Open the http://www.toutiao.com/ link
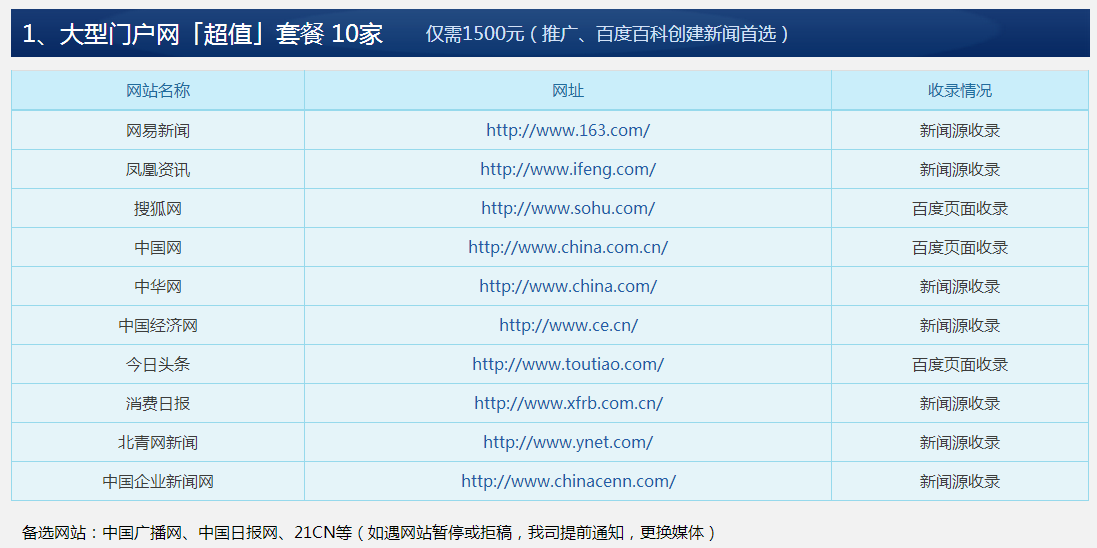This screenshot has width=1097, height=548. (x=568, y=364)
